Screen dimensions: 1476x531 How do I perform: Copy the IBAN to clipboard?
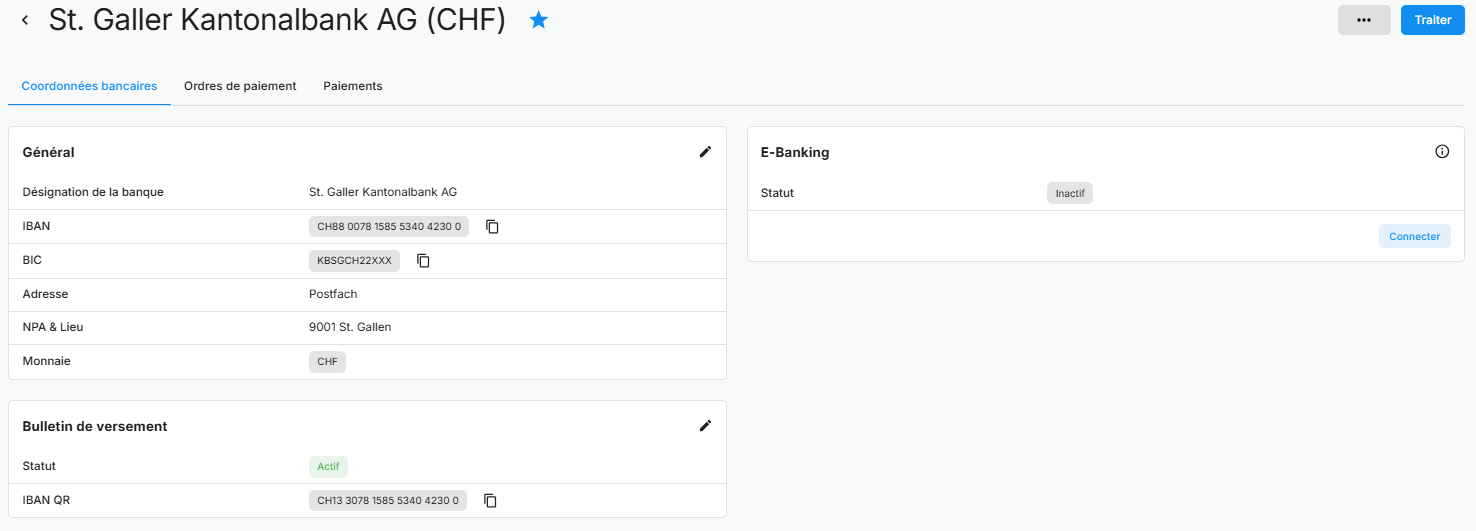(492, 227)
